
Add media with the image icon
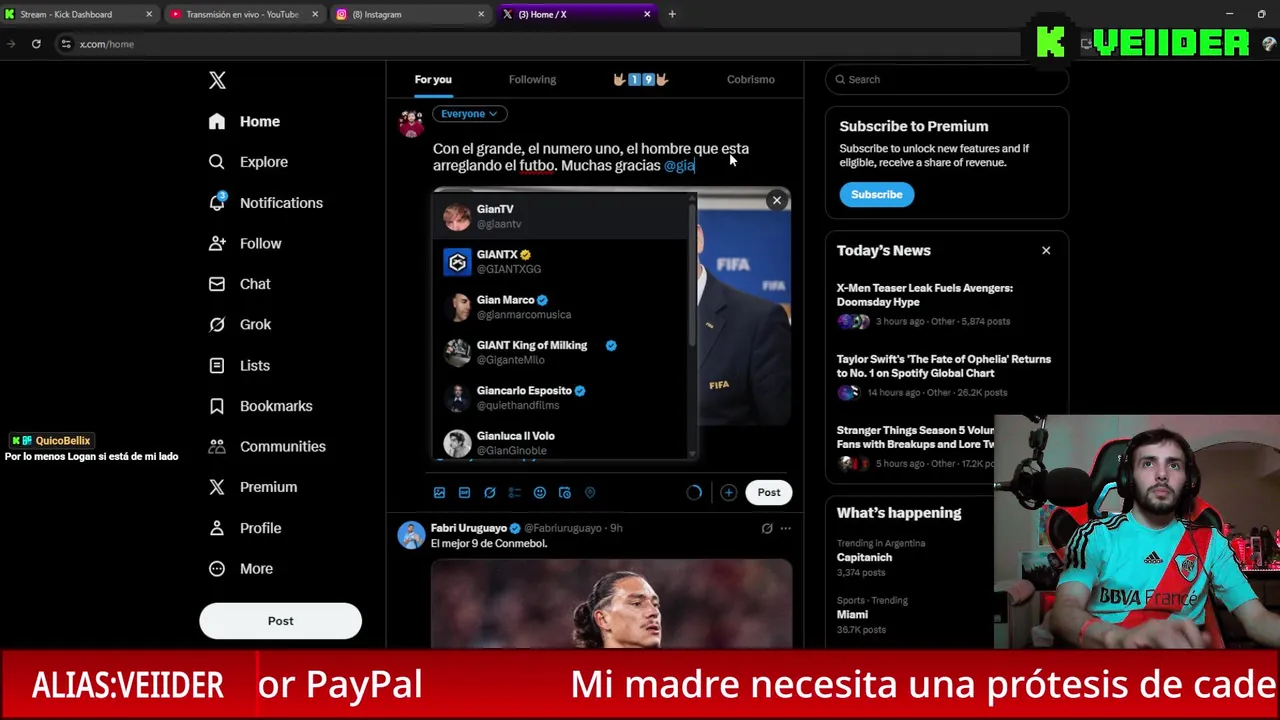(439, 492)
